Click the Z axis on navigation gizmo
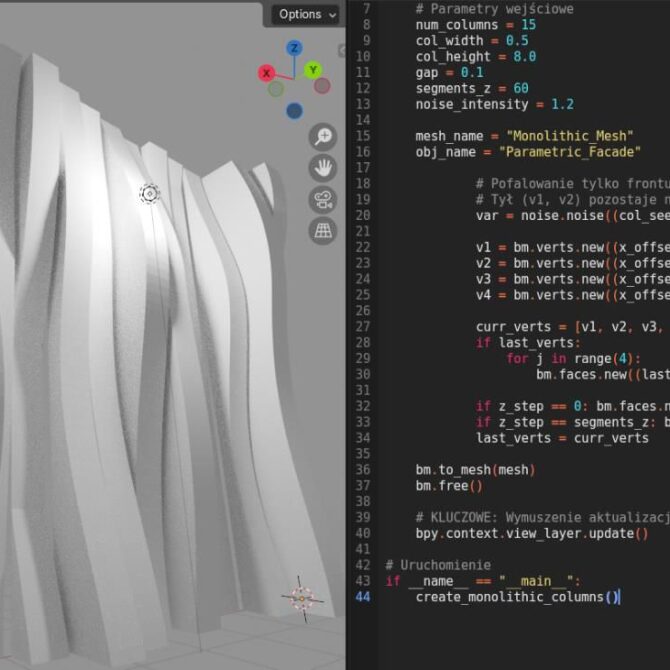The height and width of the screenshot is (670, 670). click(x=294, y=48)
